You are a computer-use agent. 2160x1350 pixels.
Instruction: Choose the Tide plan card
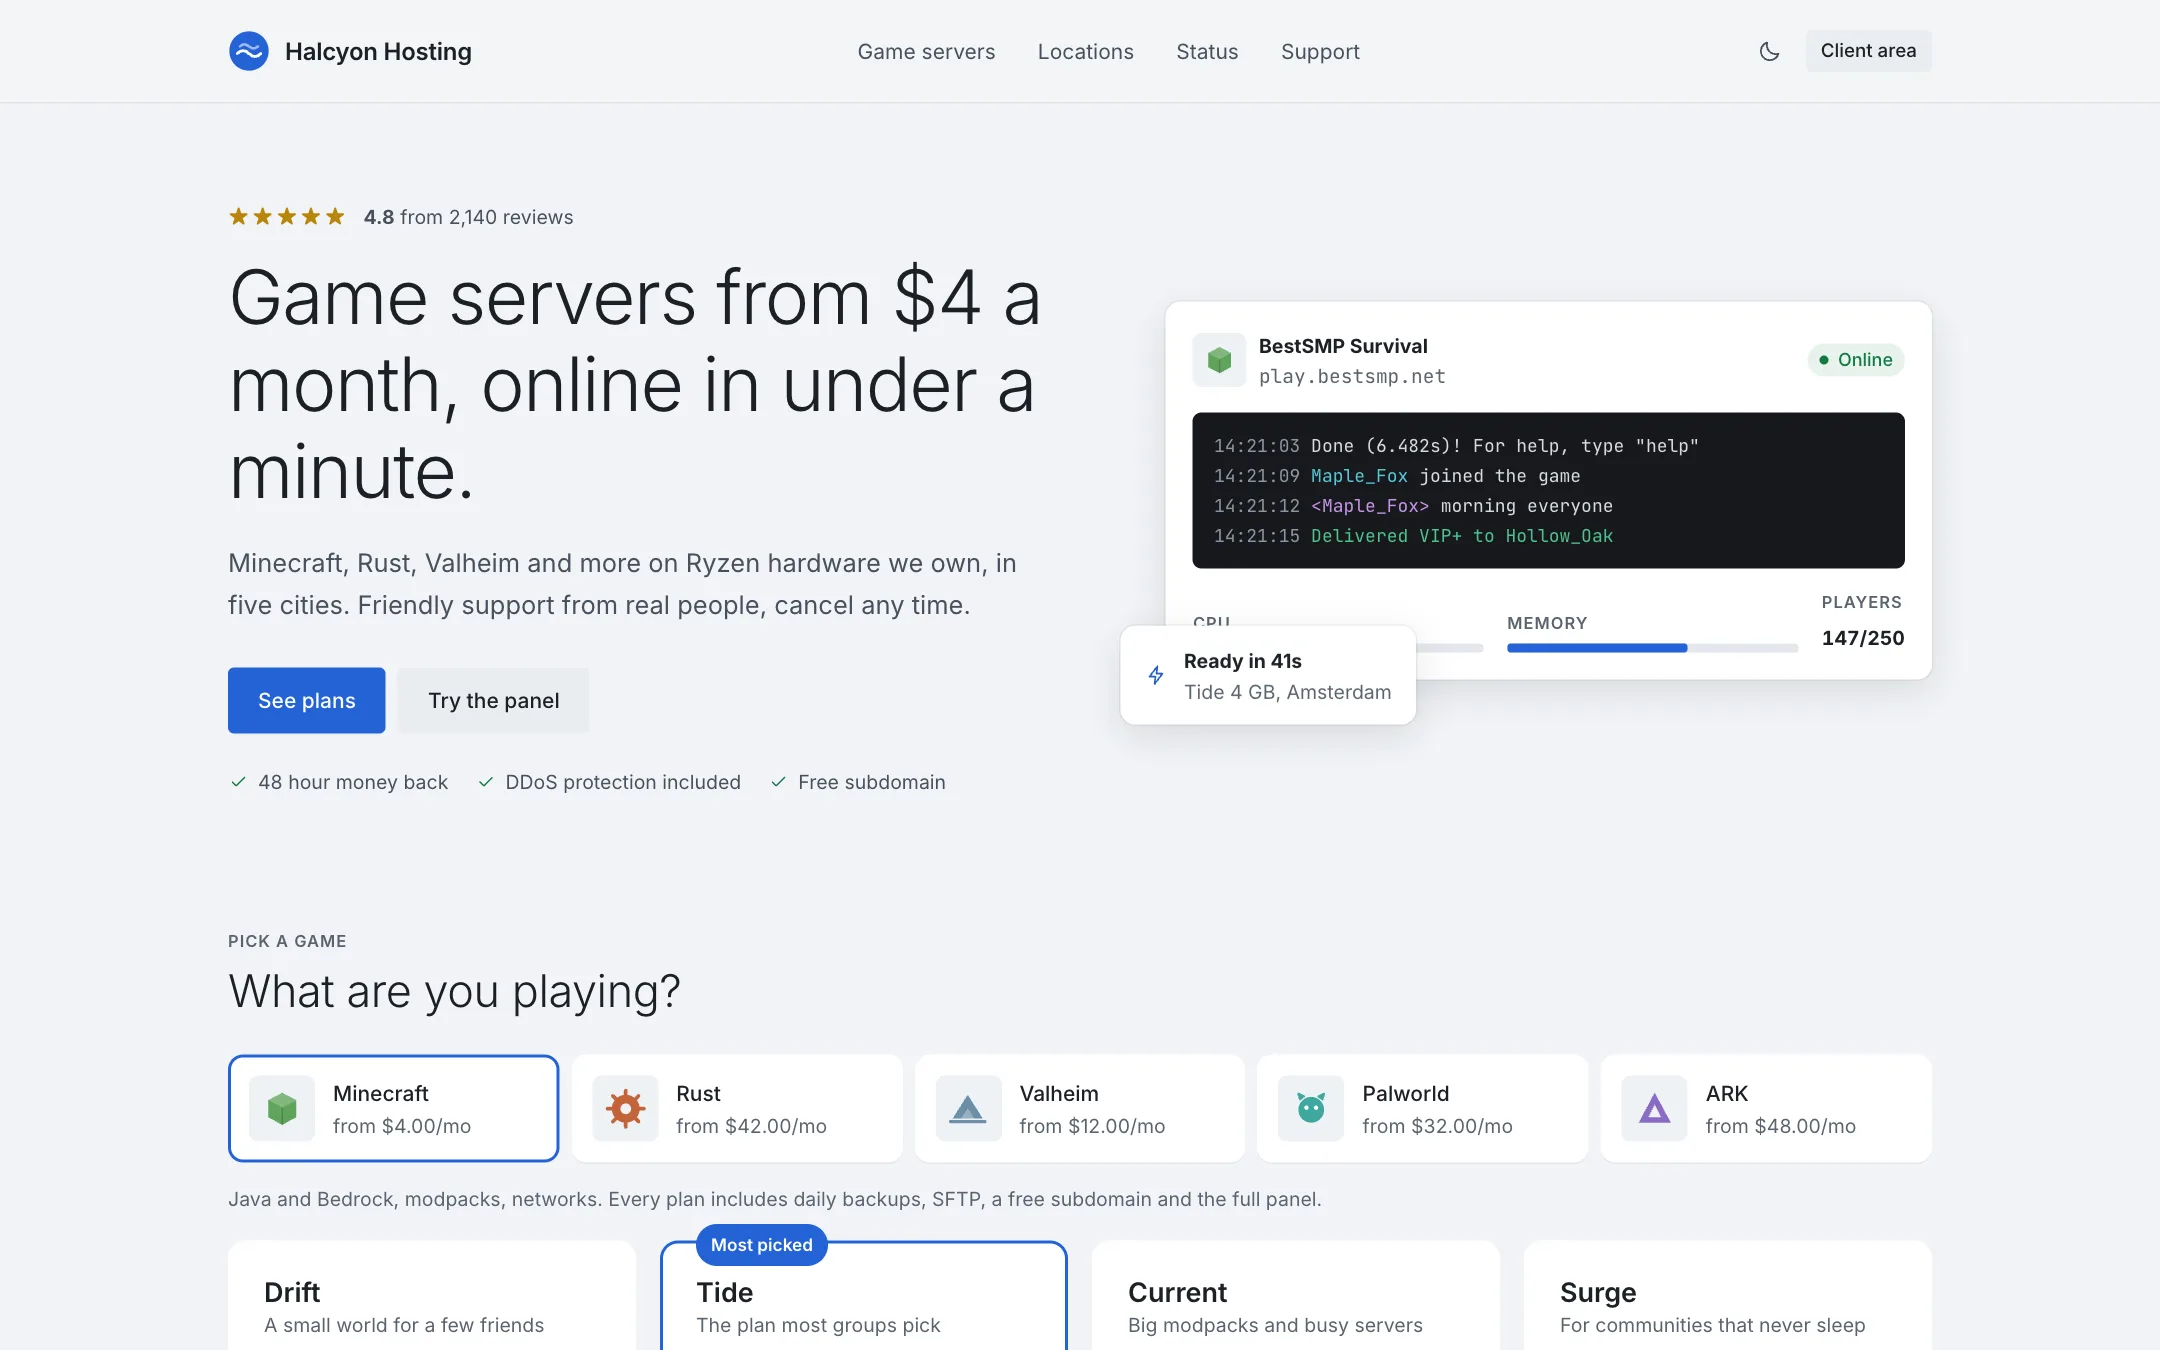(x=864, y=1296)
